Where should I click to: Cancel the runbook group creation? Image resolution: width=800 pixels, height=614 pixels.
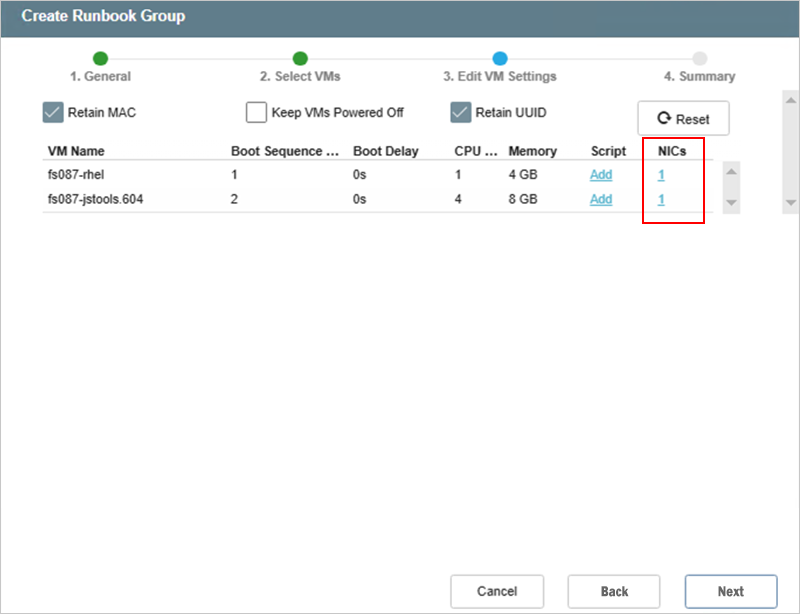click(497, 591)
